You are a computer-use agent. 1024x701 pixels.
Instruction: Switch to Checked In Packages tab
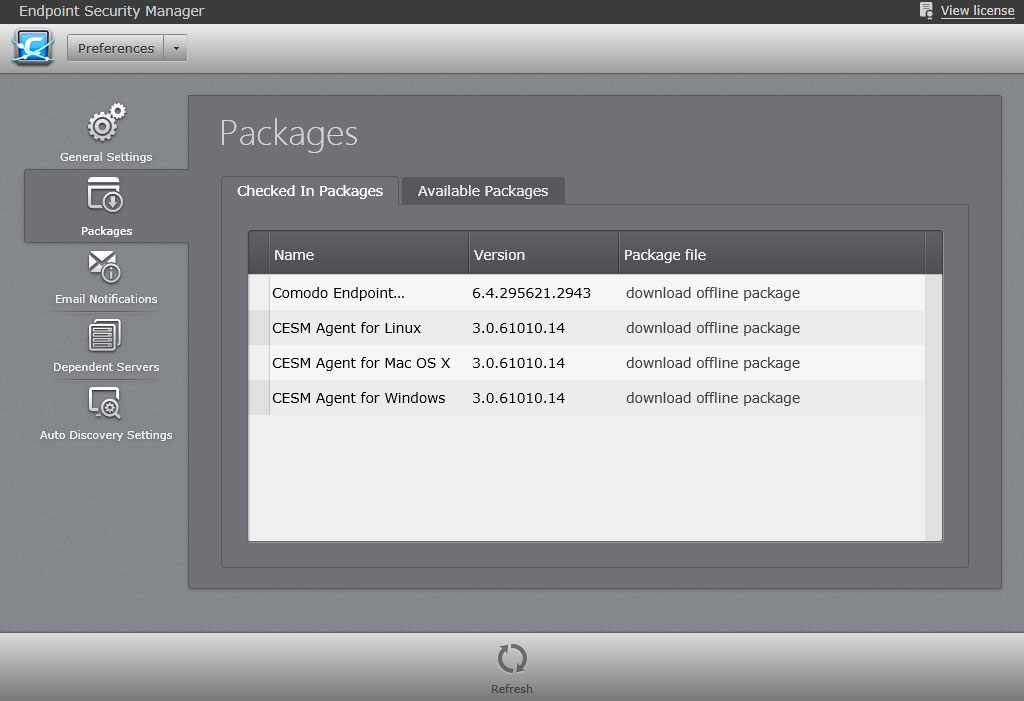pyautogui.click(x=310, y=191)
